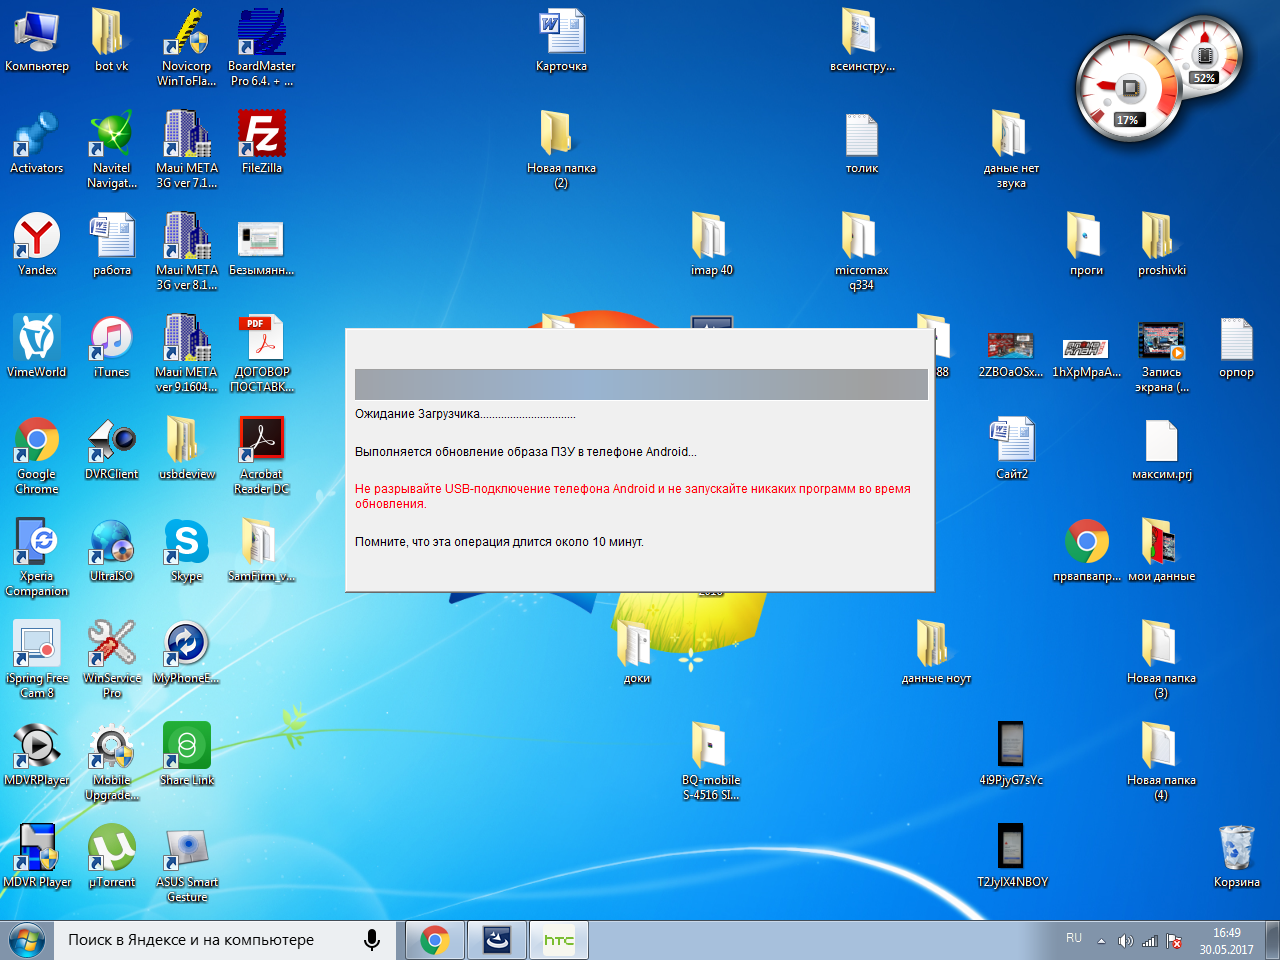Click the red USB warning text

(x=633, y=496)
